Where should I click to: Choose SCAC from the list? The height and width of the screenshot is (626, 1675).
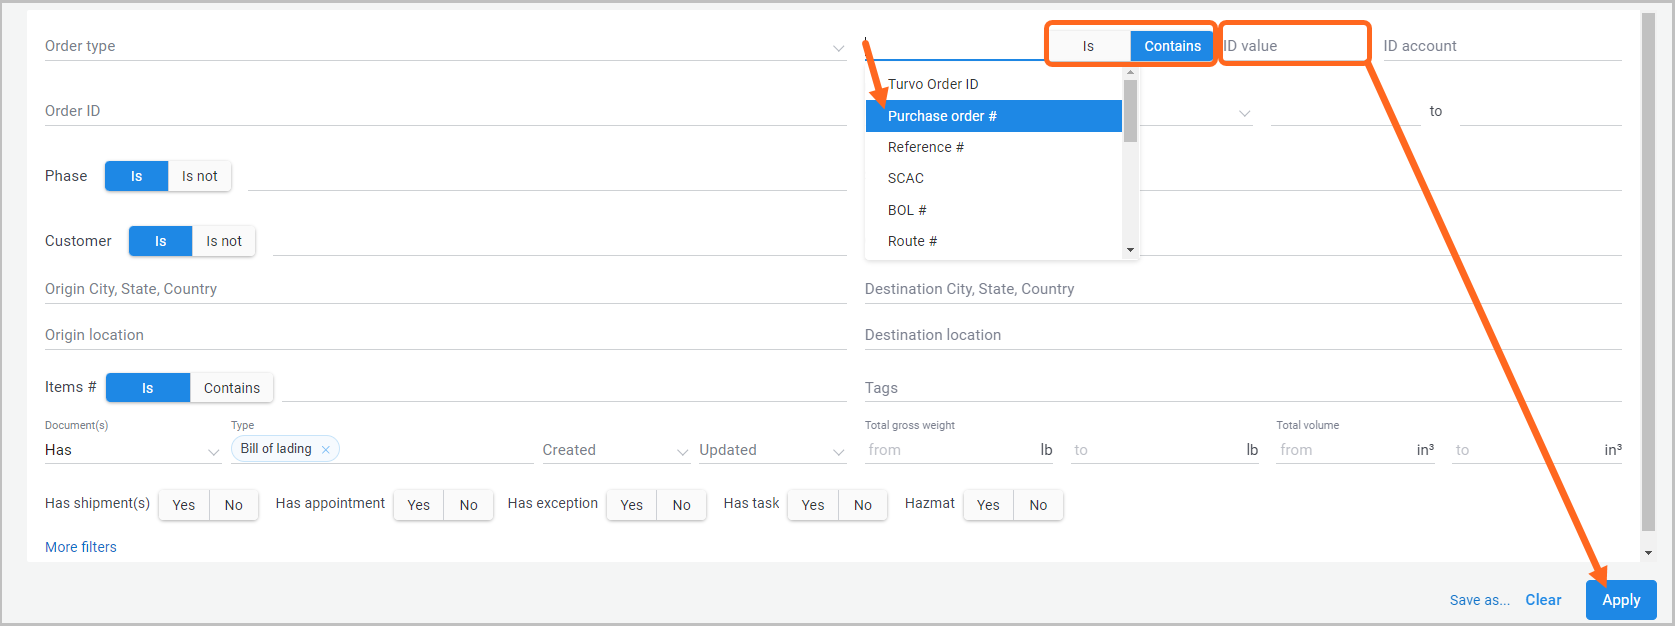click(994, 178)
